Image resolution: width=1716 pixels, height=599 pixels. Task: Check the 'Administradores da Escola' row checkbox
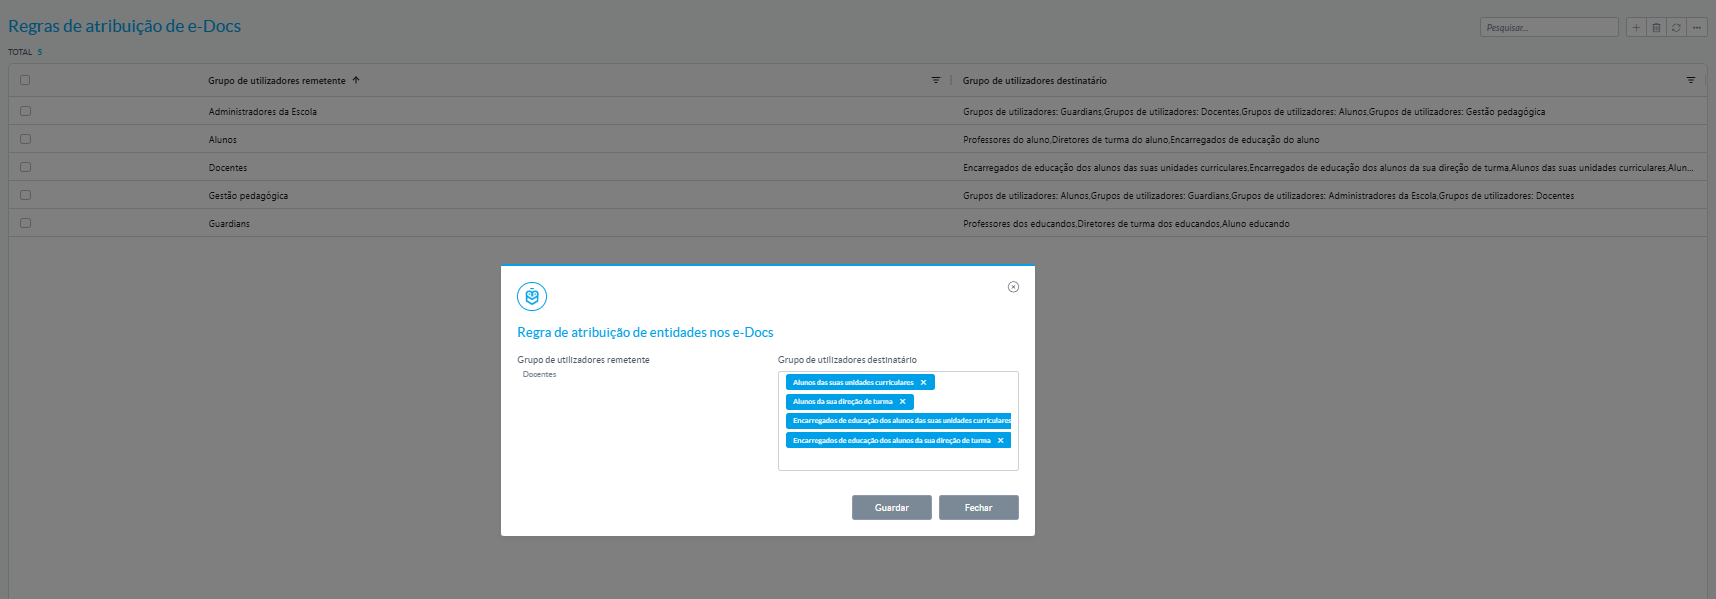tap(25, 111)
